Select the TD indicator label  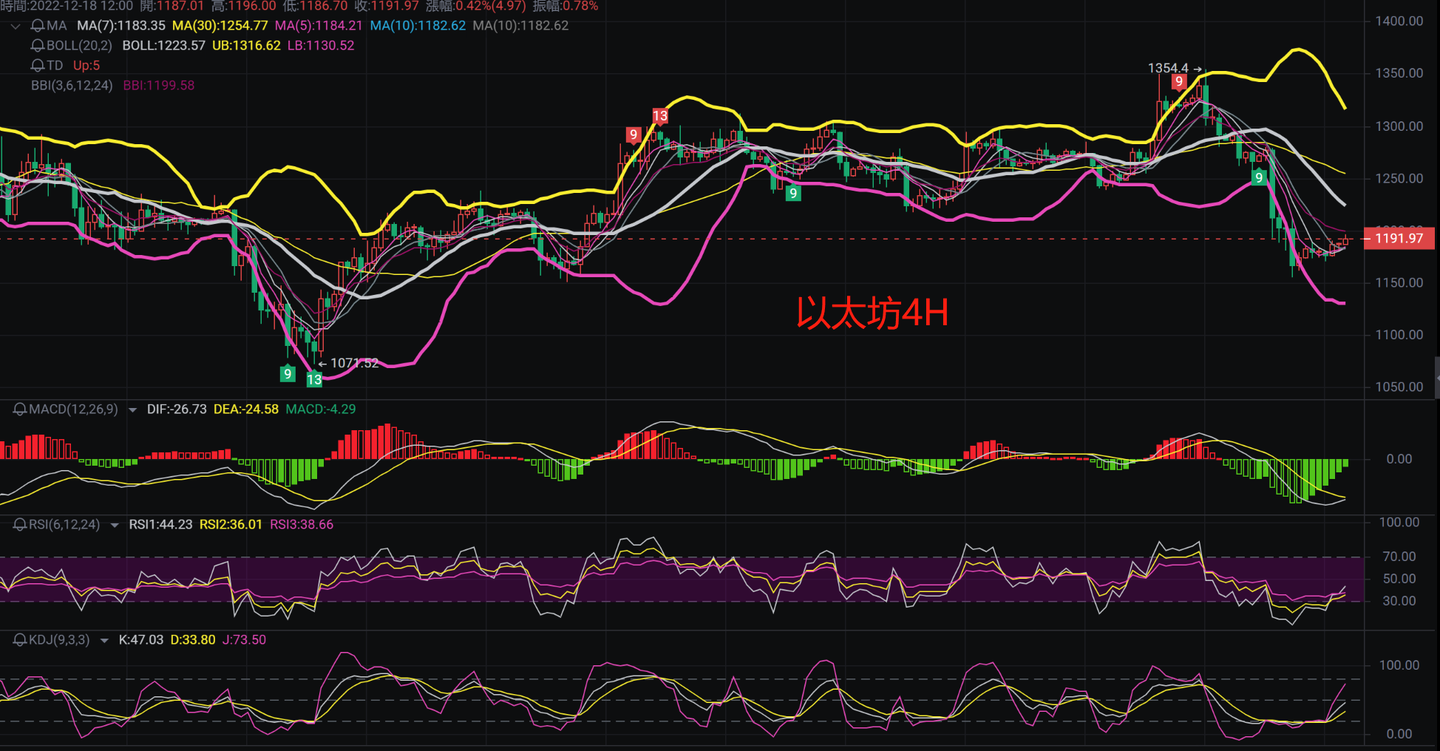click(x=55, y=65)
